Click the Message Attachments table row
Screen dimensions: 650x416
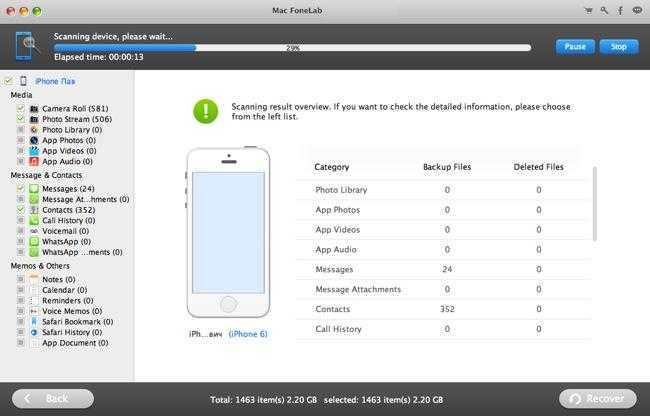pyautogui.click(x=444, y=289)
